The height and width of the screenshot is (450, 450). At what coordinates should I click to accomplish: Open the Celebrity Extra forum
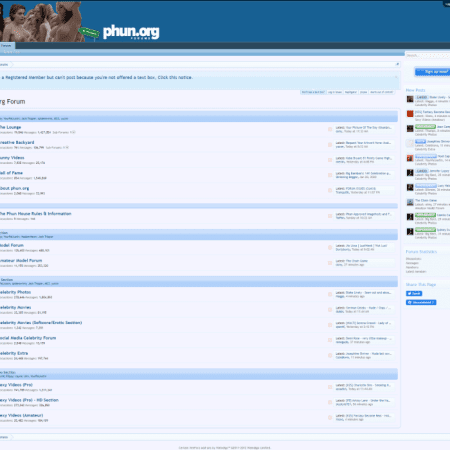pos(14,353)
